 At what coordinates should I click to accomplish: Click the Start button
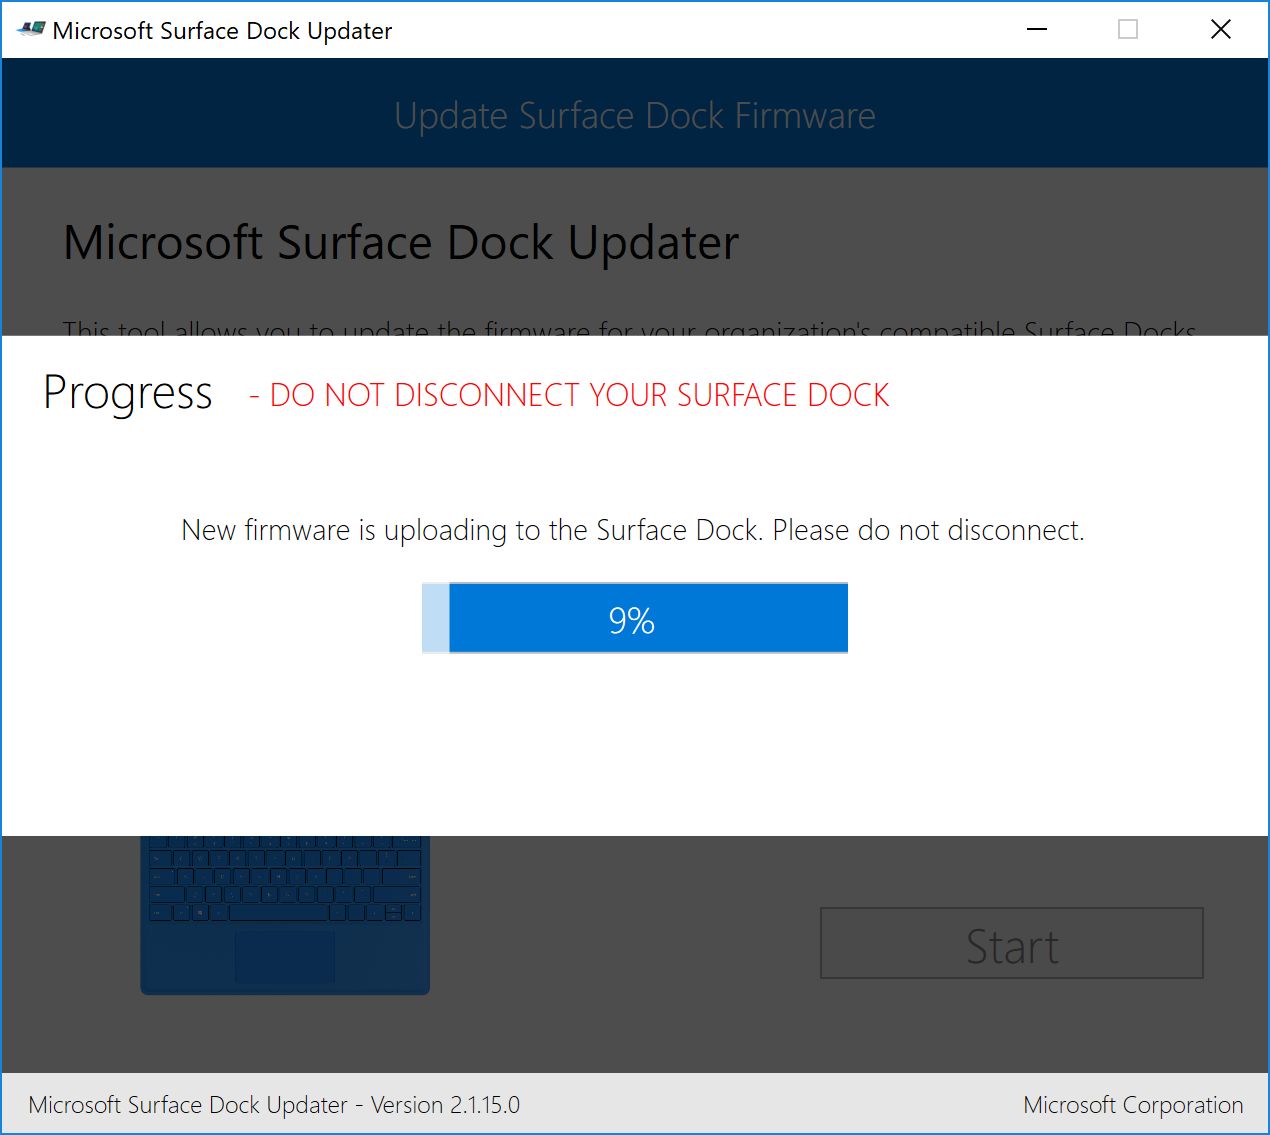coord(1011,943)
